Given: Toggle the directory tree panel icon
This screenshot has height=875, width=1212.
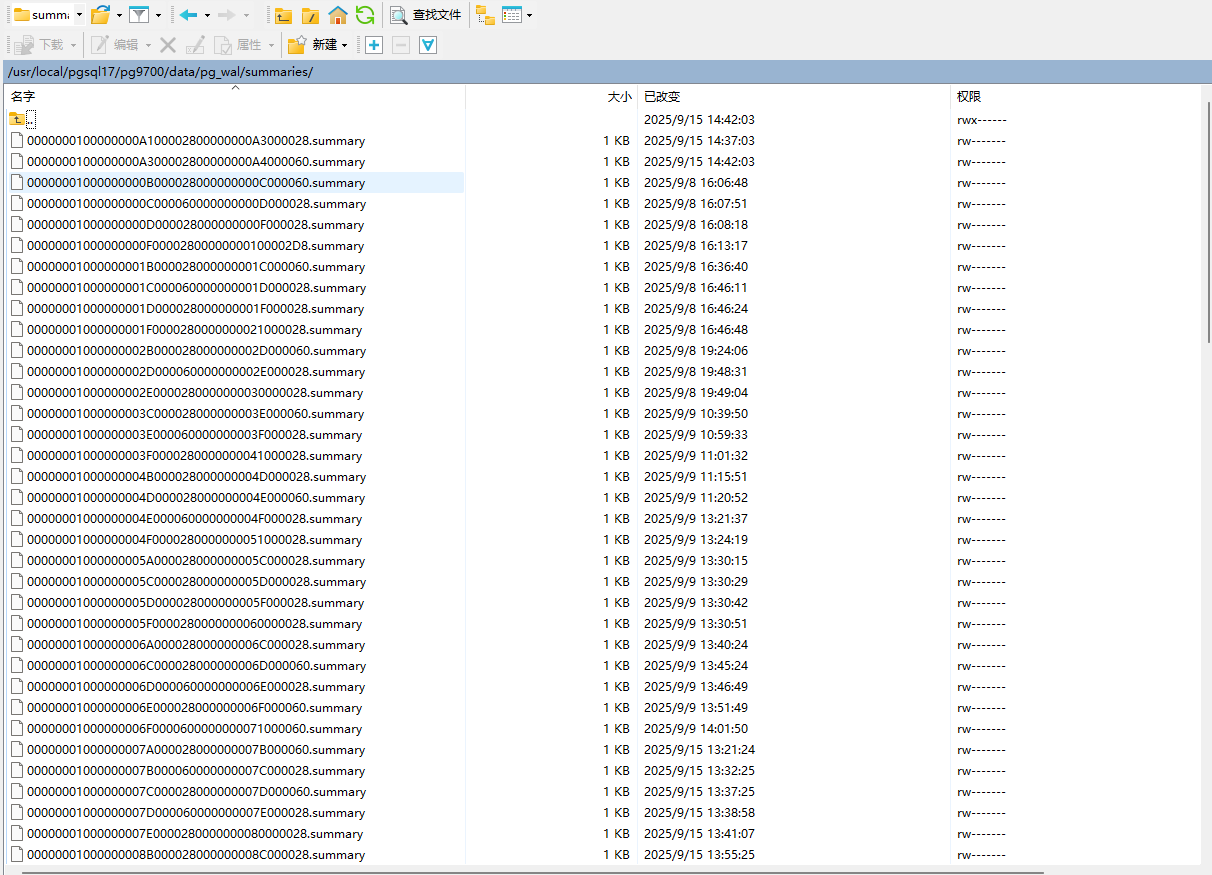Looking at the screenshot, I should 485,15.
